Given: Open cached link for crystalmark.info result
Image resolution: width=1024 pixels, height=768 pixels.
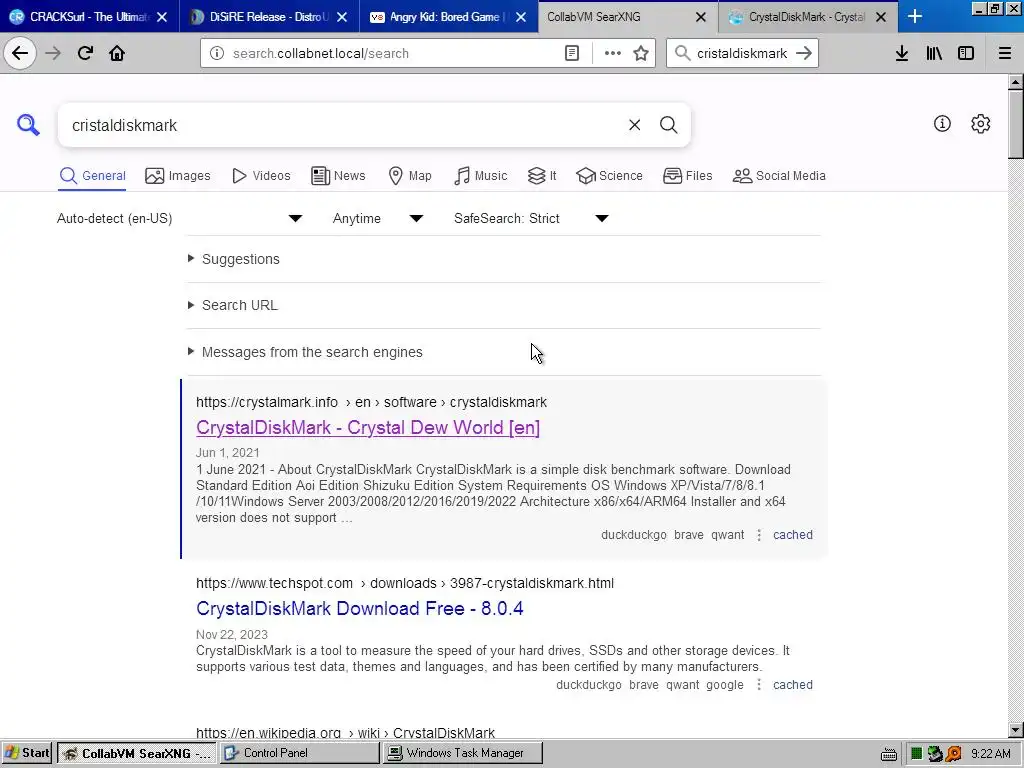Looking at the screenshot, I should (x=793, y=534).
